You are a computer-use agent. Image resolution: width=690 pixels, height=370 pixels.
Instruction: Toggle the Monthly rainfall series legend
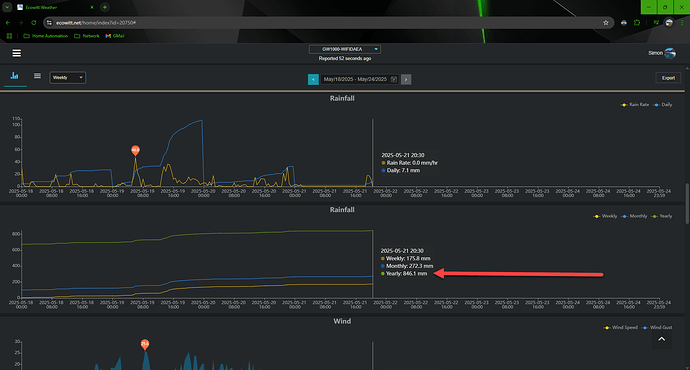[x=634, y=216]
